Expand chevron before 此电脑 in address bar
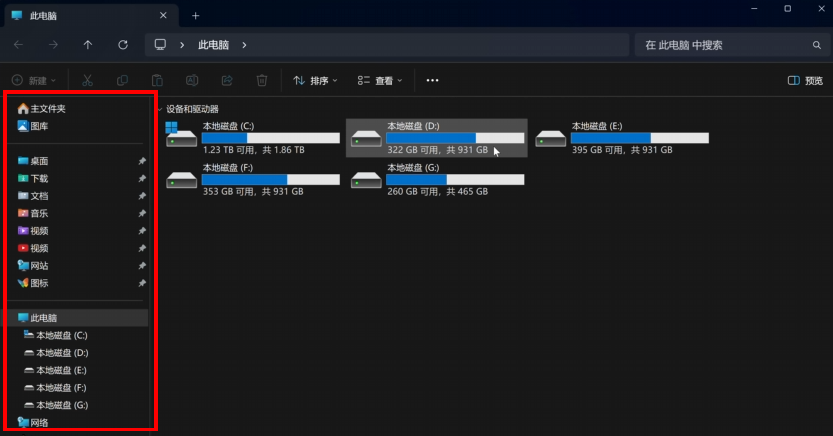The width and height of the screenshot is (833, 436). point(182,45)
